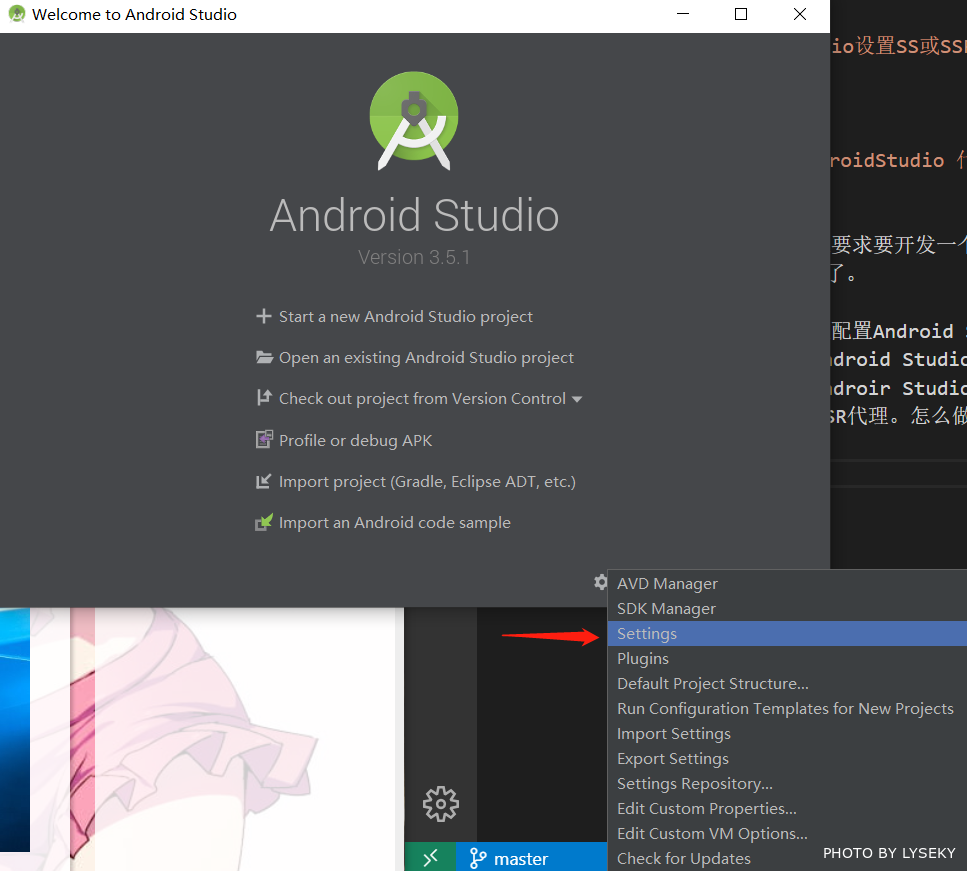Check out project from Version Control
The image size is (967, 871).
tap(422, 398)
